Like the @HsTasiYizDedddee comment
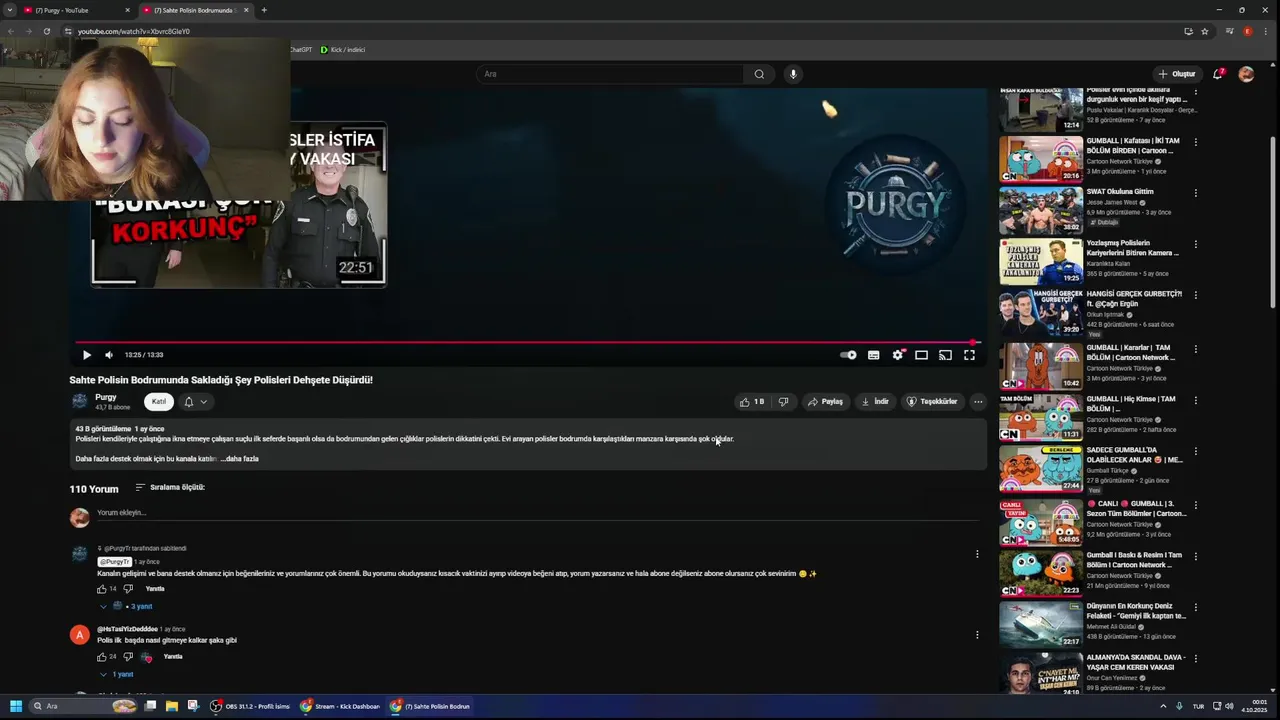Screen dimensions: 1280x720 tap(102, 657)
